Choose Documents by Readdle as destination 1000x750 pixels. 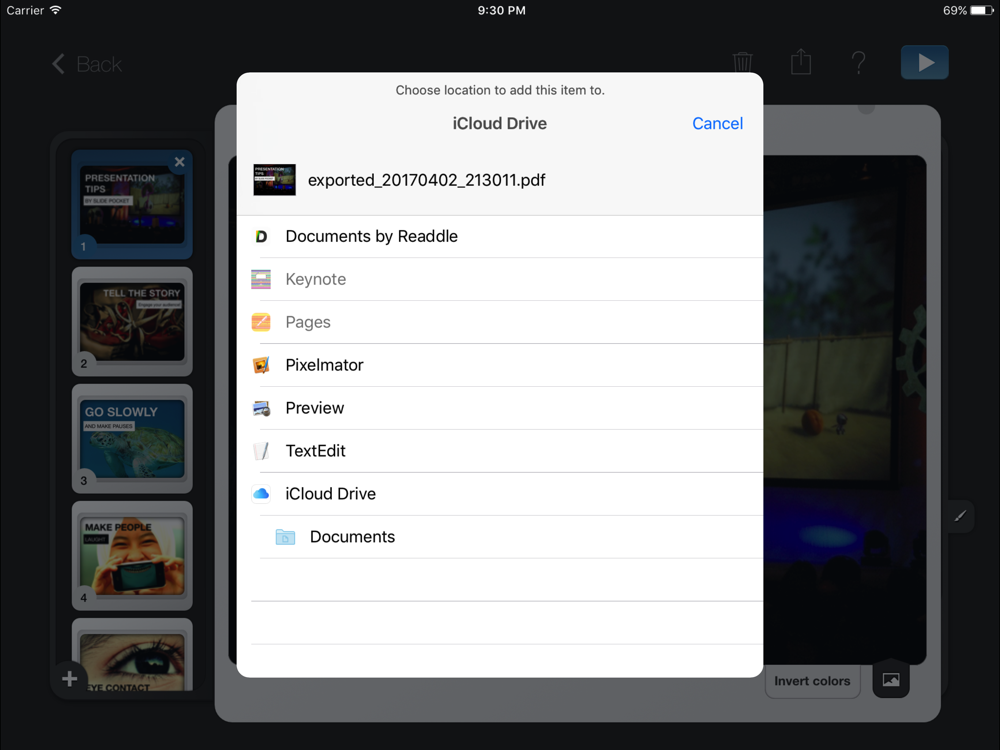pos(500,237)
